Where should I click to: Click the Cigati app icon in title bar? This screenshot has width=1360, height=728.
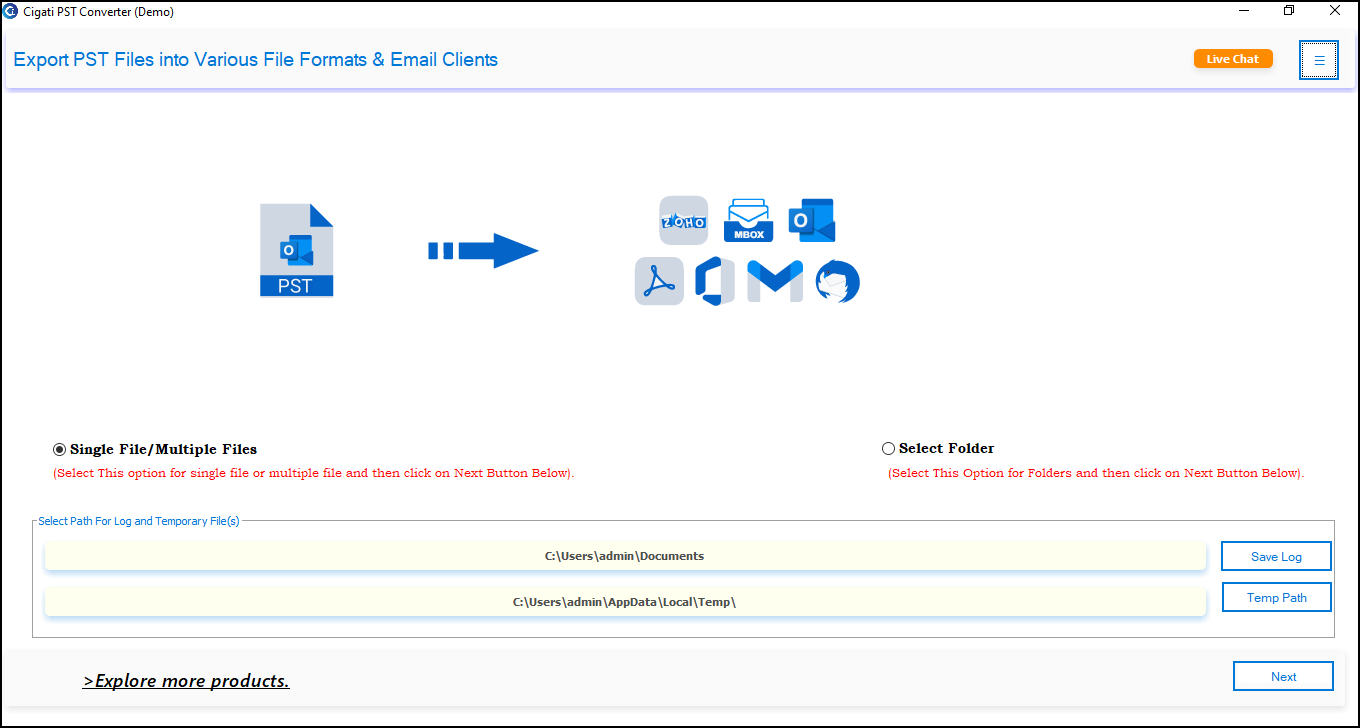[10, 11]
